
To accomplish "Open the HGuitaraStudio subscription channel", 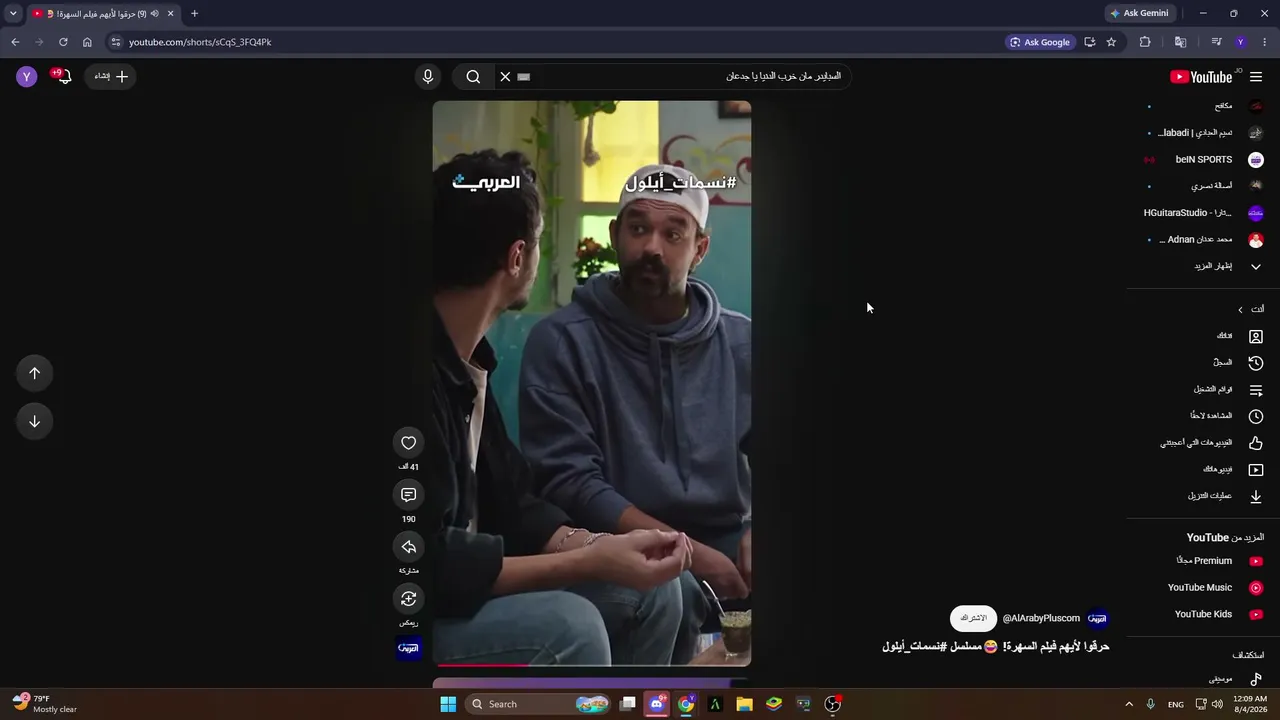I will point(1203,212).
